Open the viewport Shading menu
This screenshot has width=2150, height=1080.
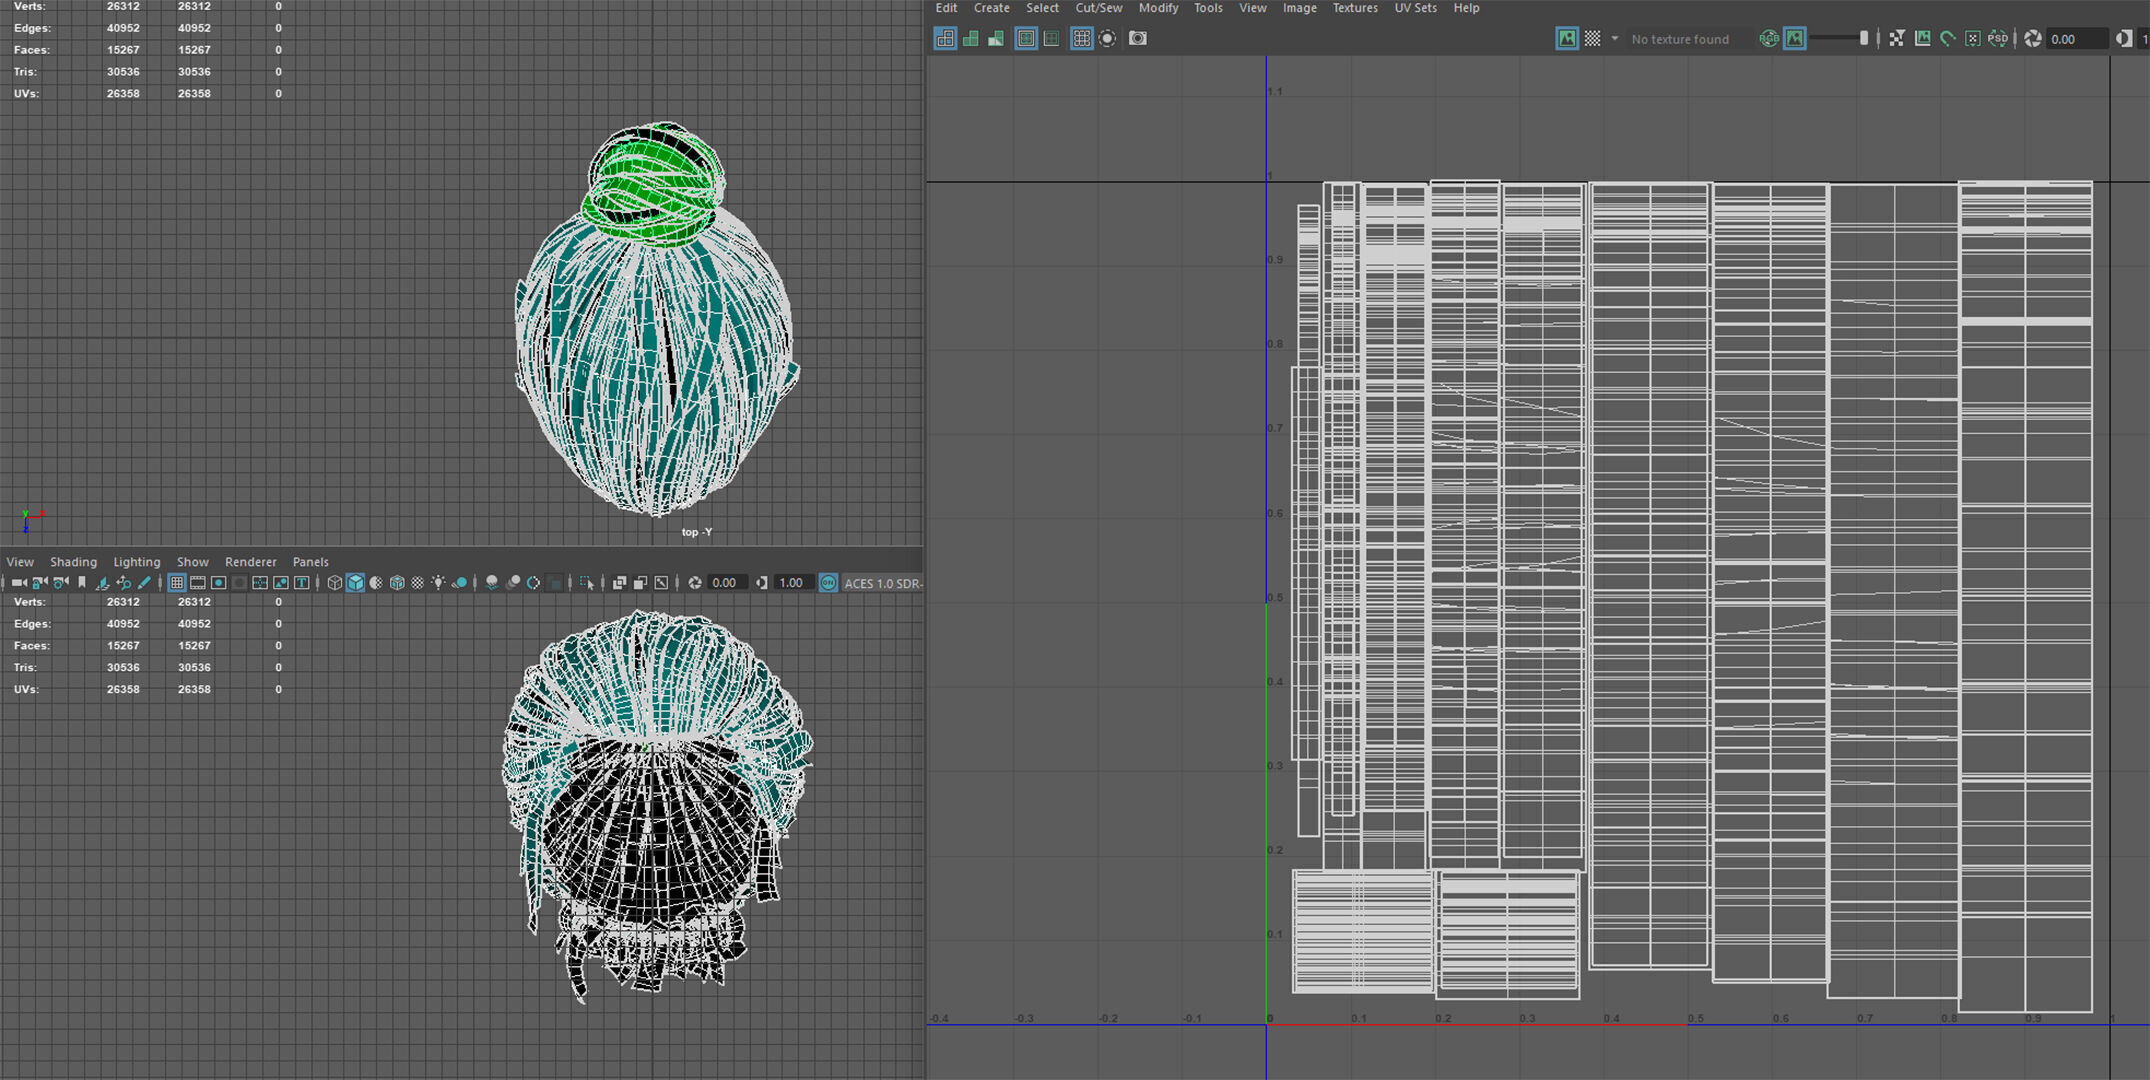coord(73,562)
